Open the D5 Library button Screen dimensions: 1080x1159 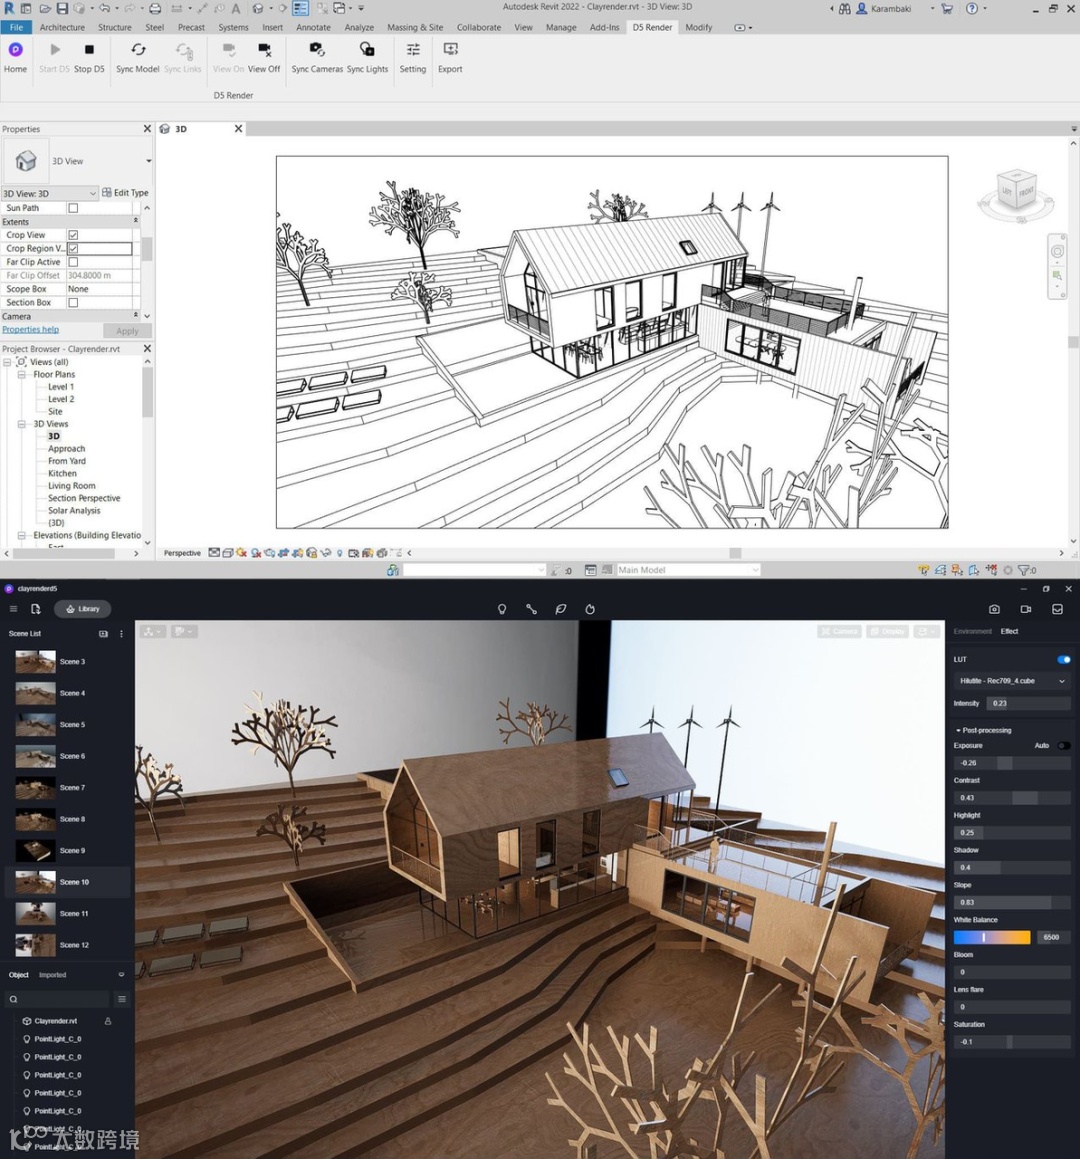[83, 609]
